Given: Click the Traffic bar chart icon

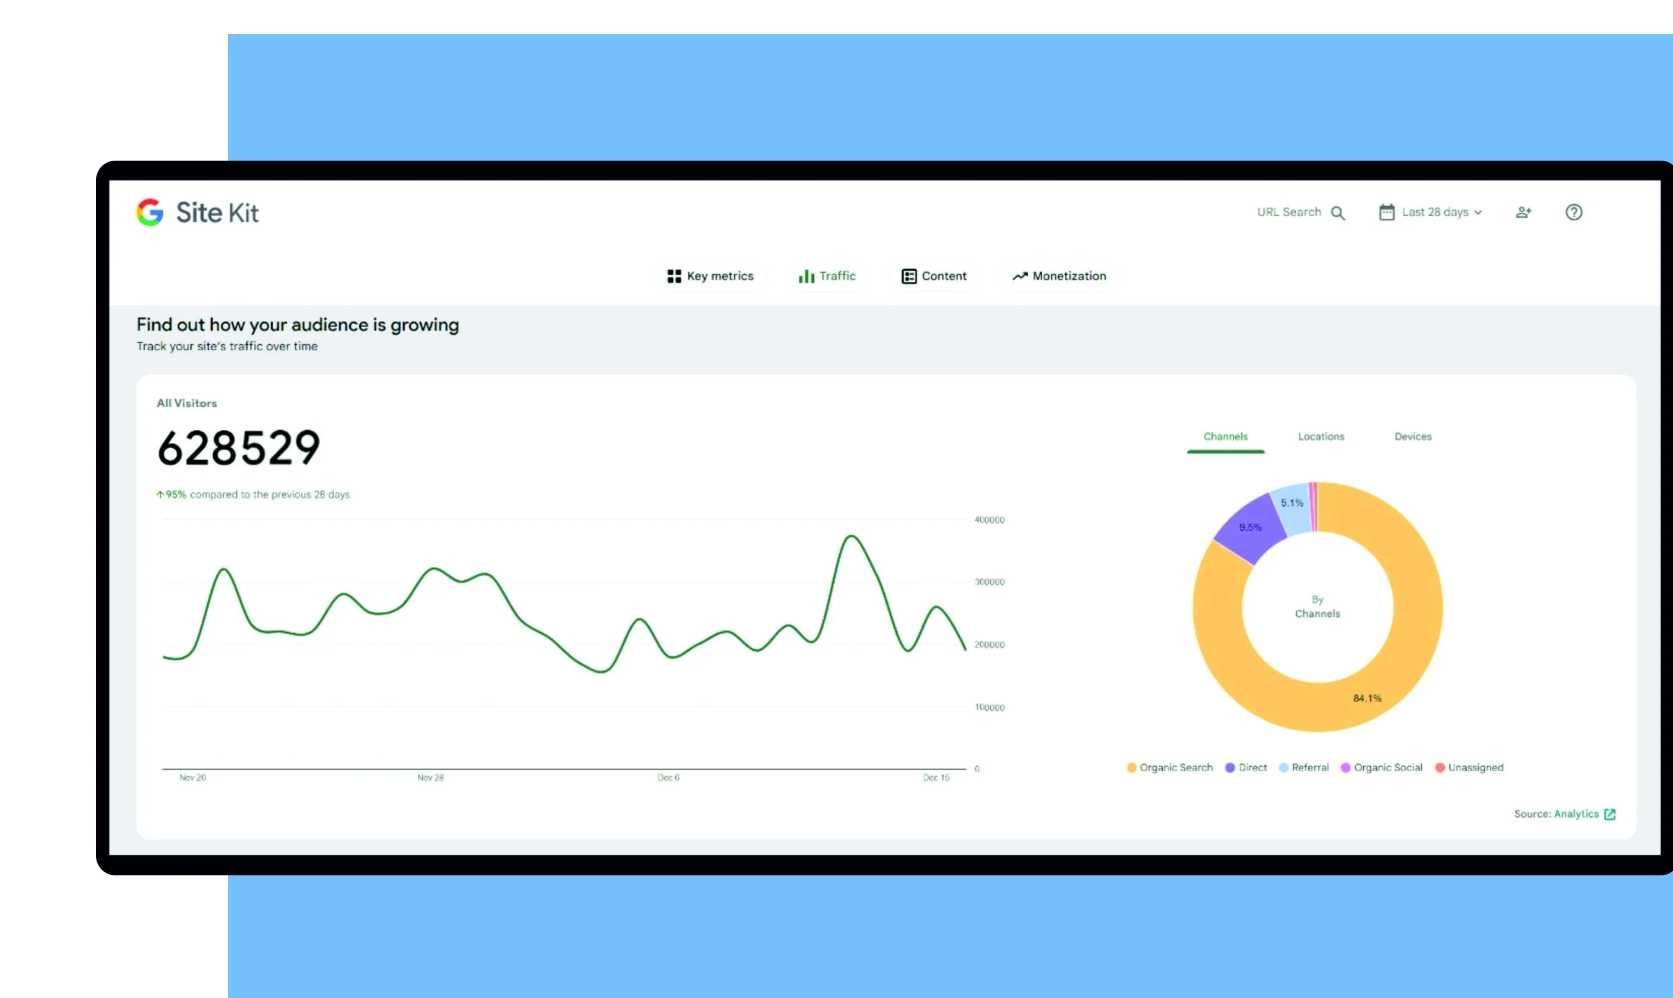Looking at the screenshot, I should coord(806,276).
